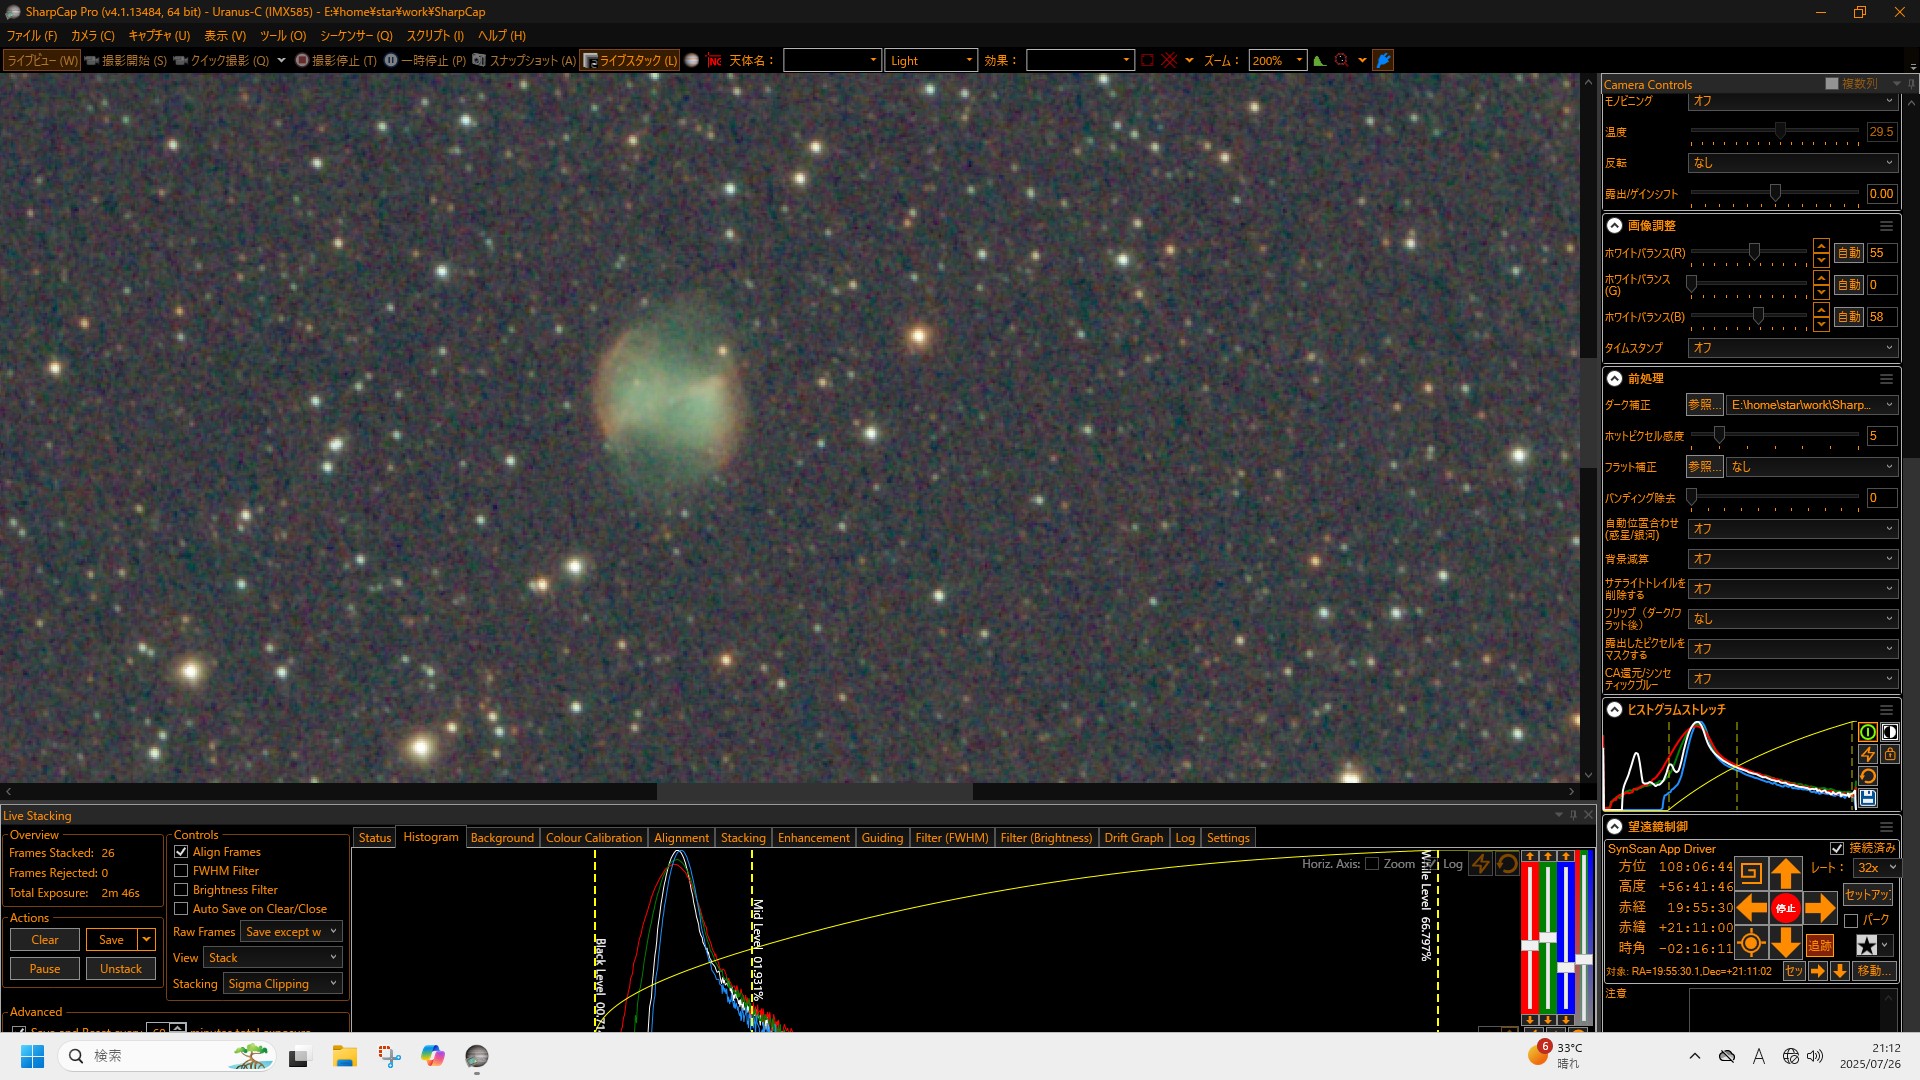Click the blue save stretch disk icon
The height and width of the screenshot is (1080, 1920).
pyautogui.click(x=1867, y=798)
